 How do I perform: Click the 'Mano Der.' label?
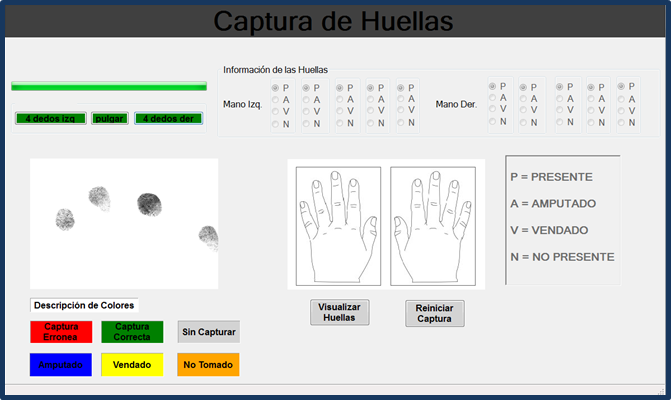click(456, 104)
